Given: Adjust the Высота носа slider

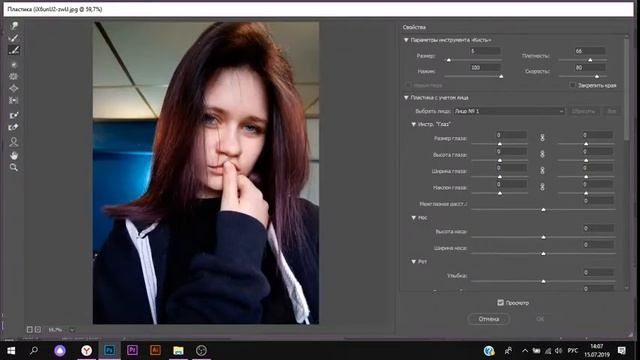Looking at the screenshot, I should (x=543, y=237).
